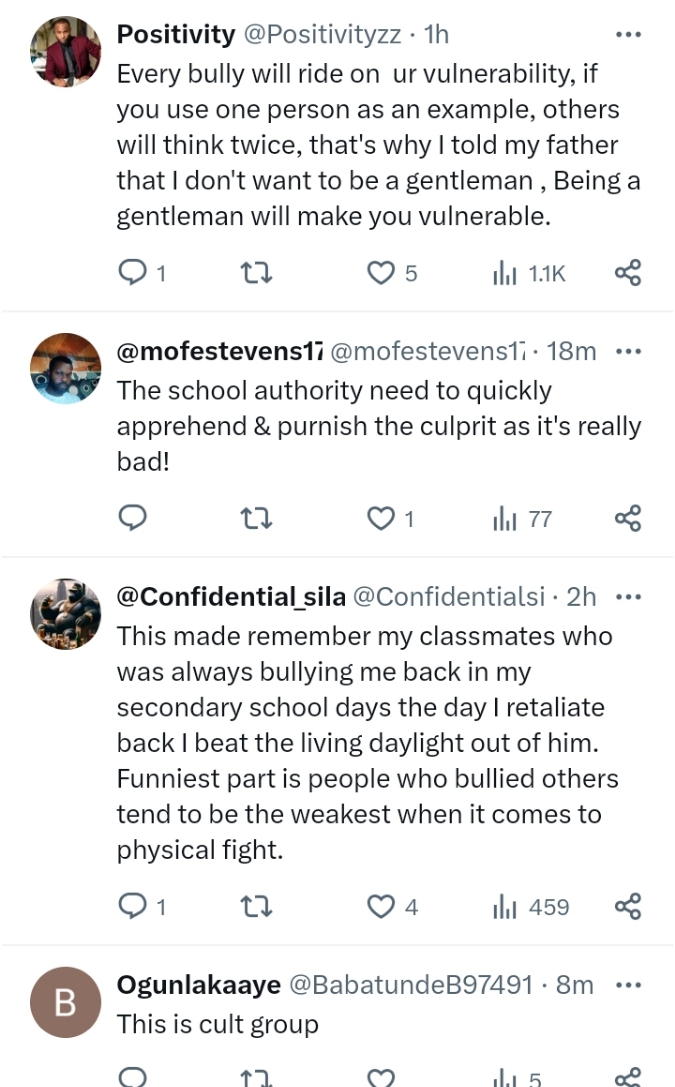The height and width of the screenshot is (1087, 675).
Task: Open more options on Positivity tweet
Action: tap(627, 34)
